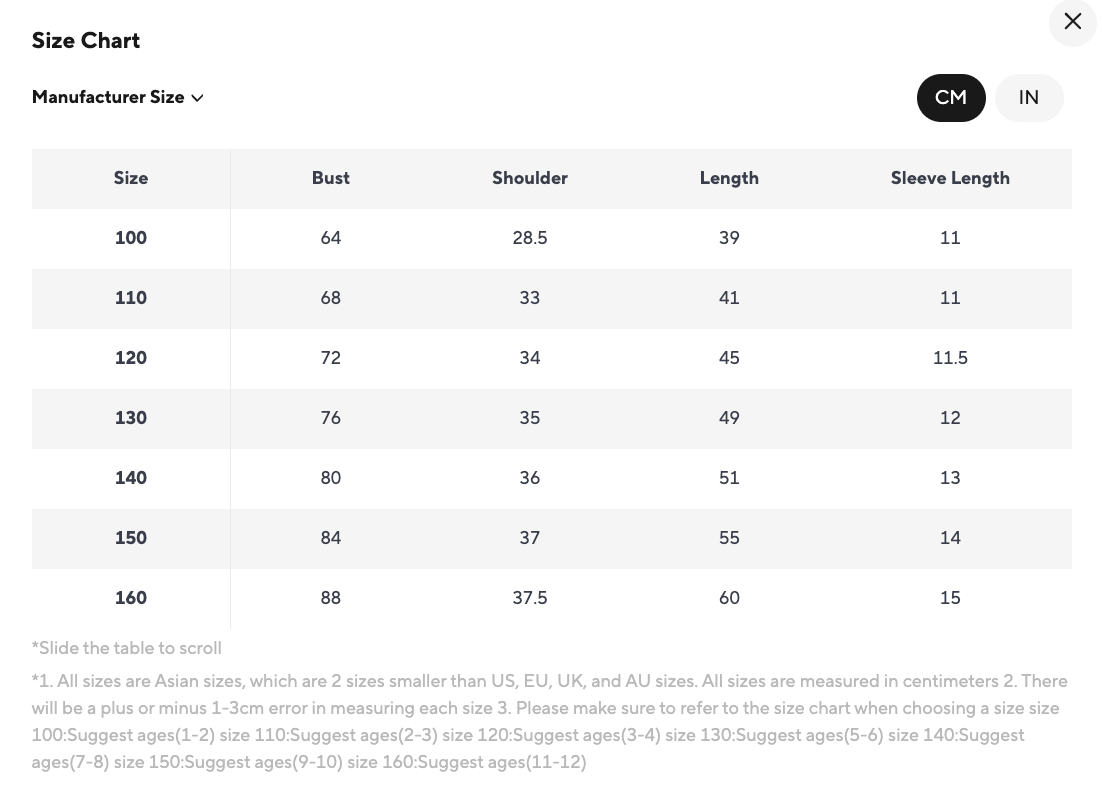Select the size 150 row label
The height and width of the screenshot is (788, 1102).
tap(131, 538)
